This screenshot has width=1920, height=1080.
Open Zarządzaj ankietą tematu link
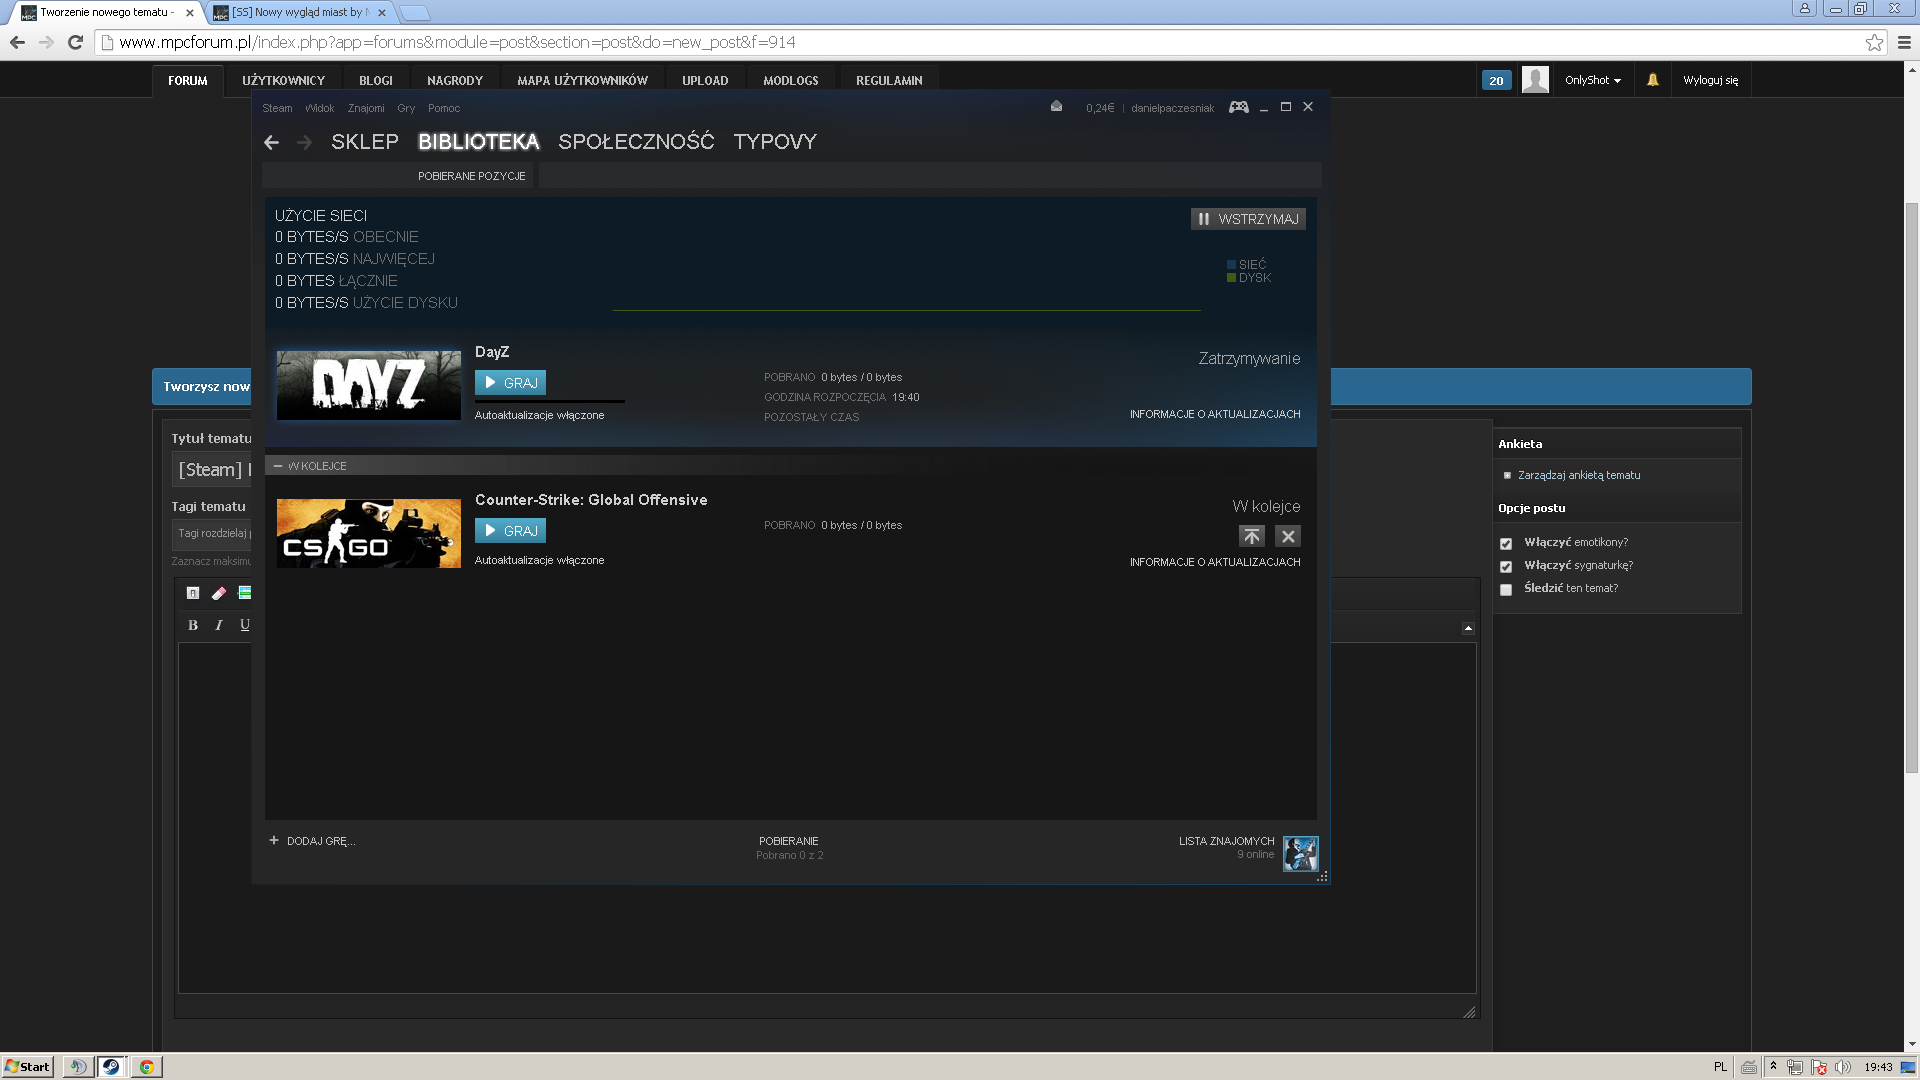click(x=1579, y=475)
